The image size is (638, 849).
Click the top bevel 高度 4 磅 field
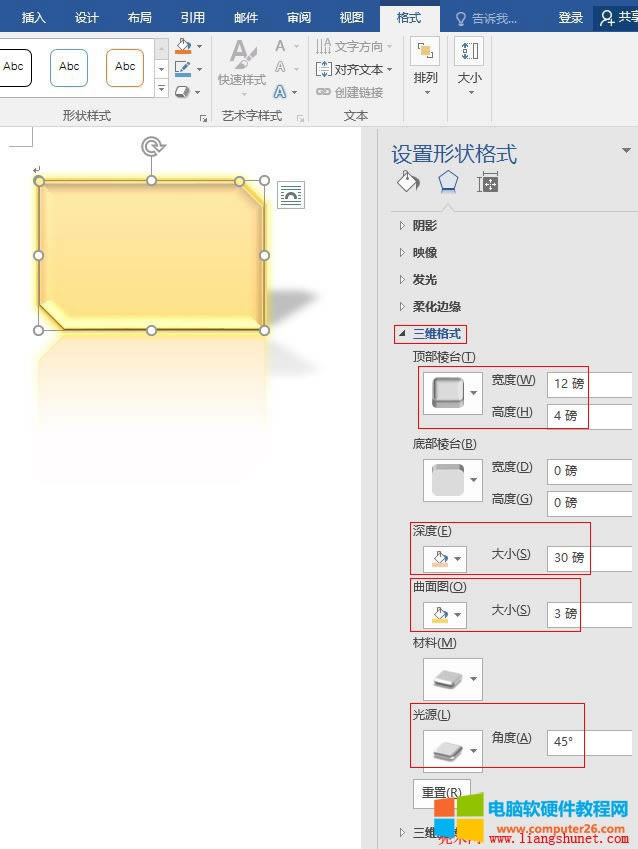point(590,416)
